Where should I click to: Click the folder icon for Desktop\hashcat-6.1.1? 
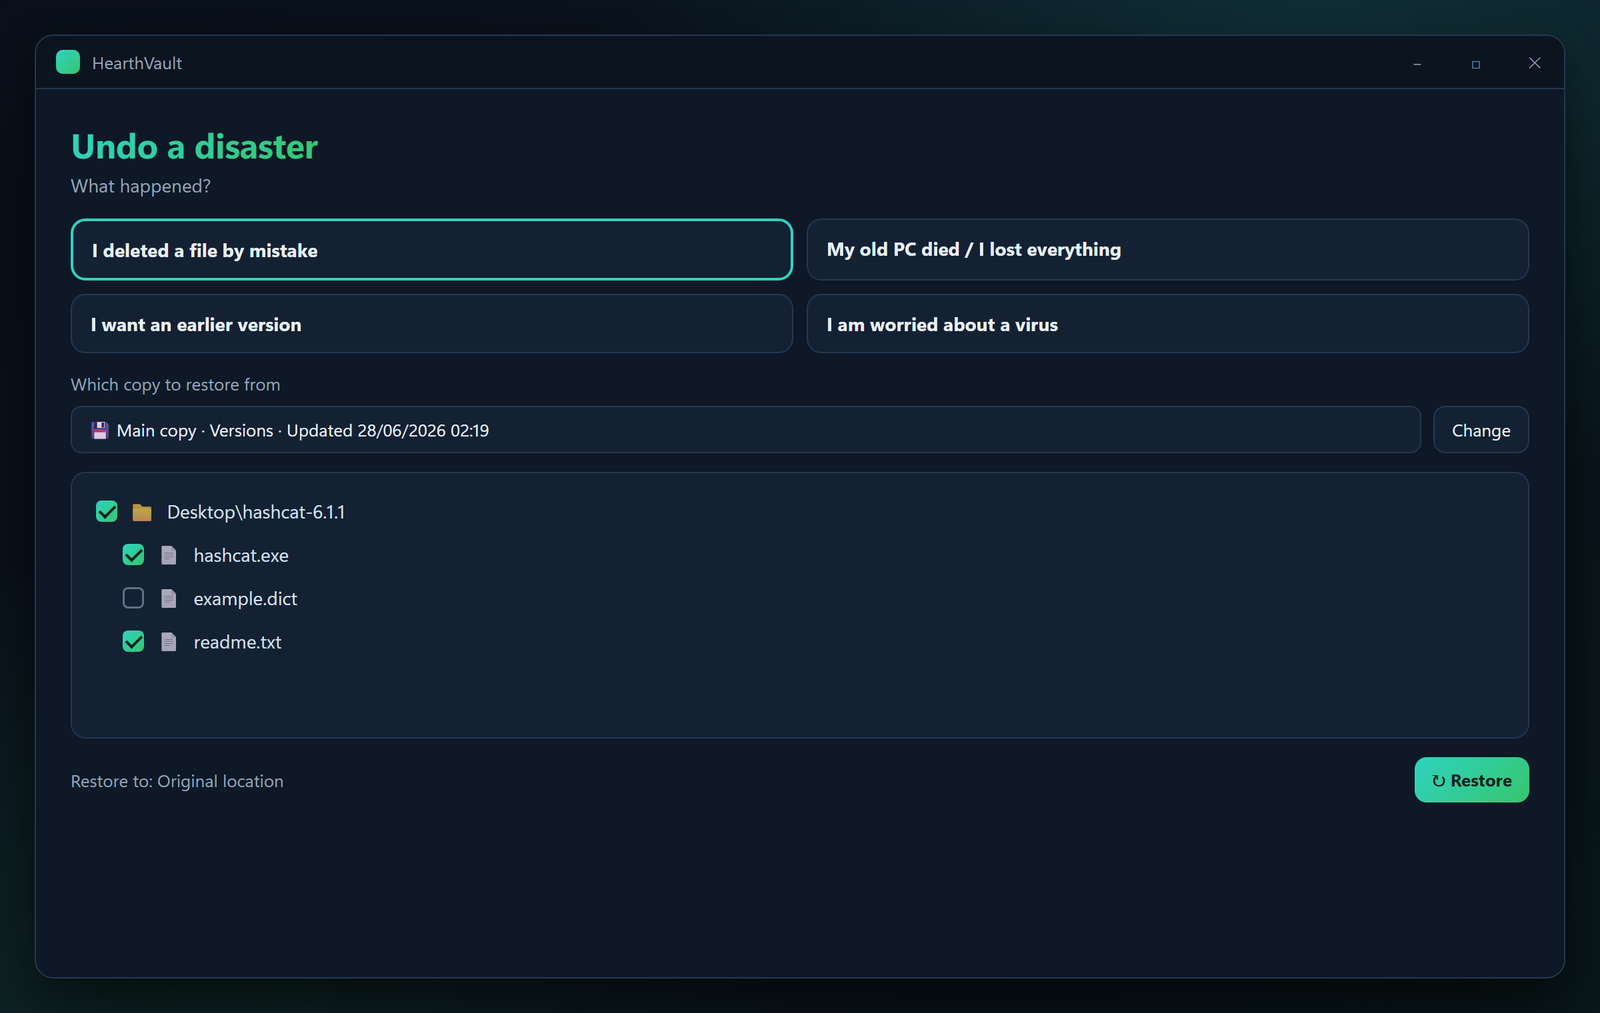point(142,512)
